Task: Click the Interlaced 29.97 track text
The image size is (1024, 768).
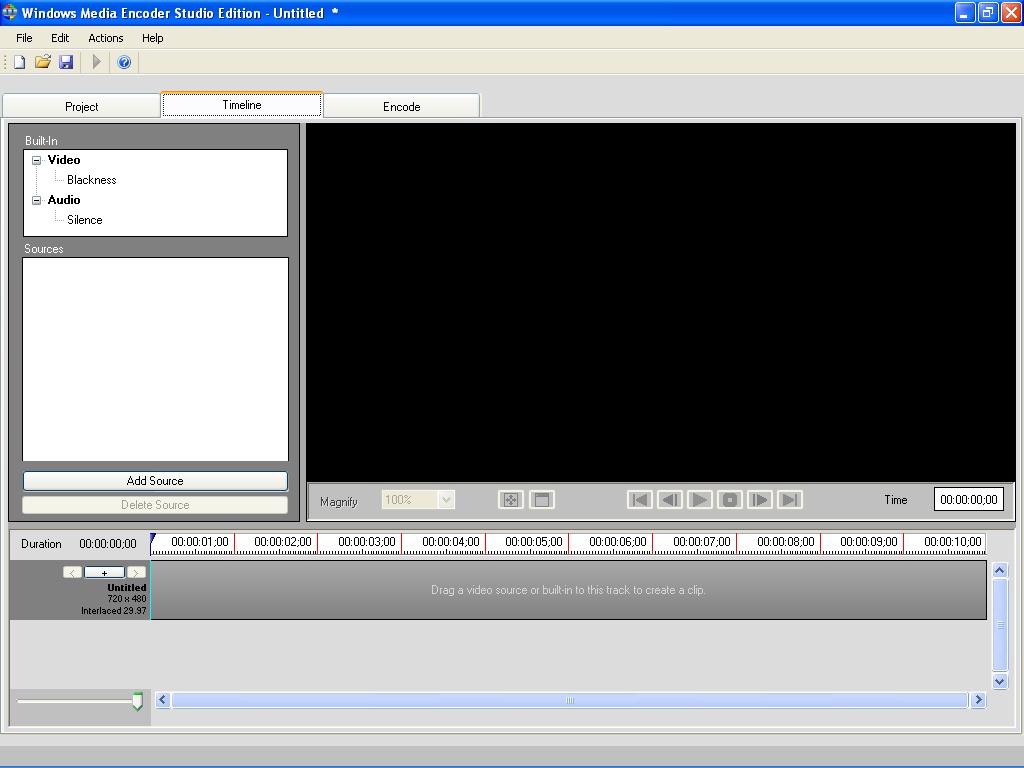Action: coord(114,611)
